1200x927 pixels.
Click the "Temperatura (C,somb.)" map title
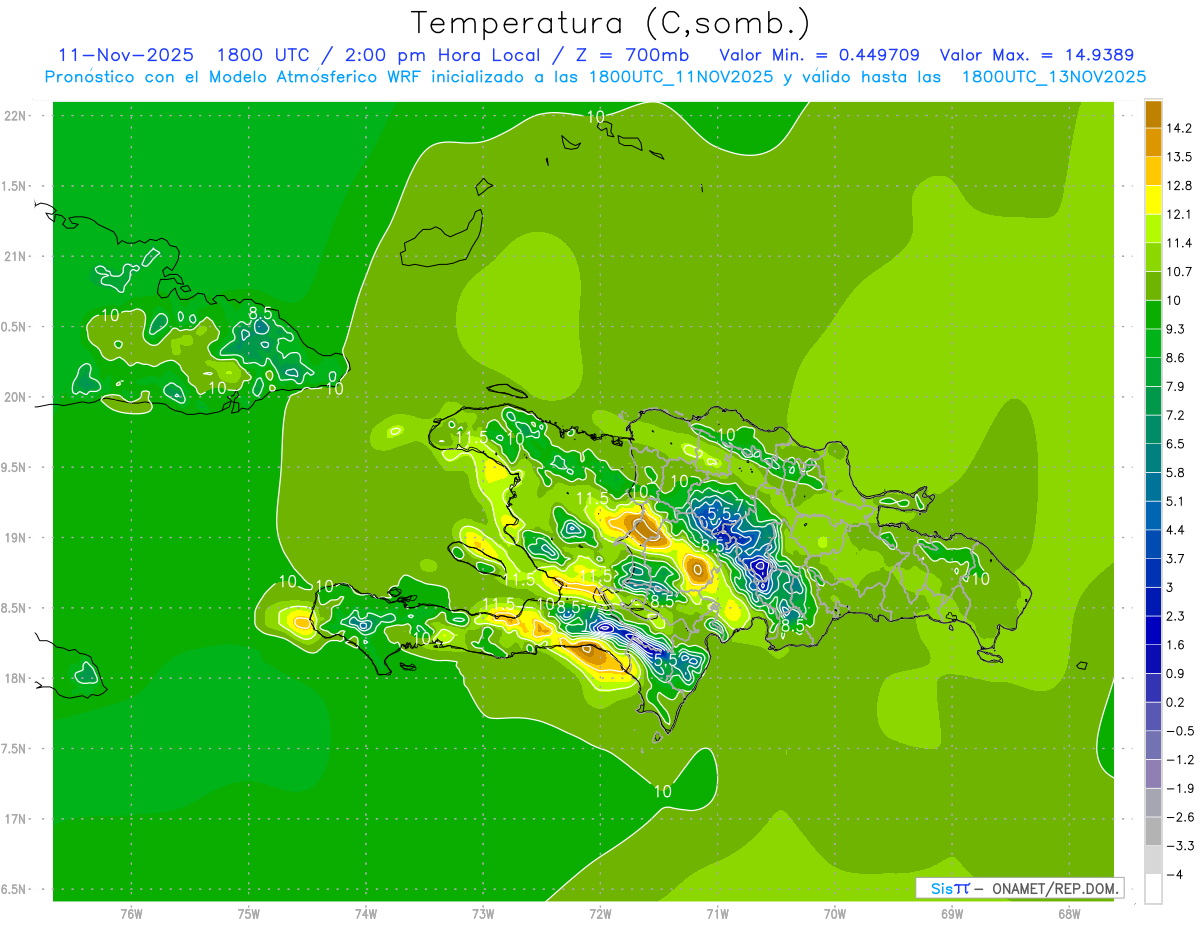(x=611, y=24)
